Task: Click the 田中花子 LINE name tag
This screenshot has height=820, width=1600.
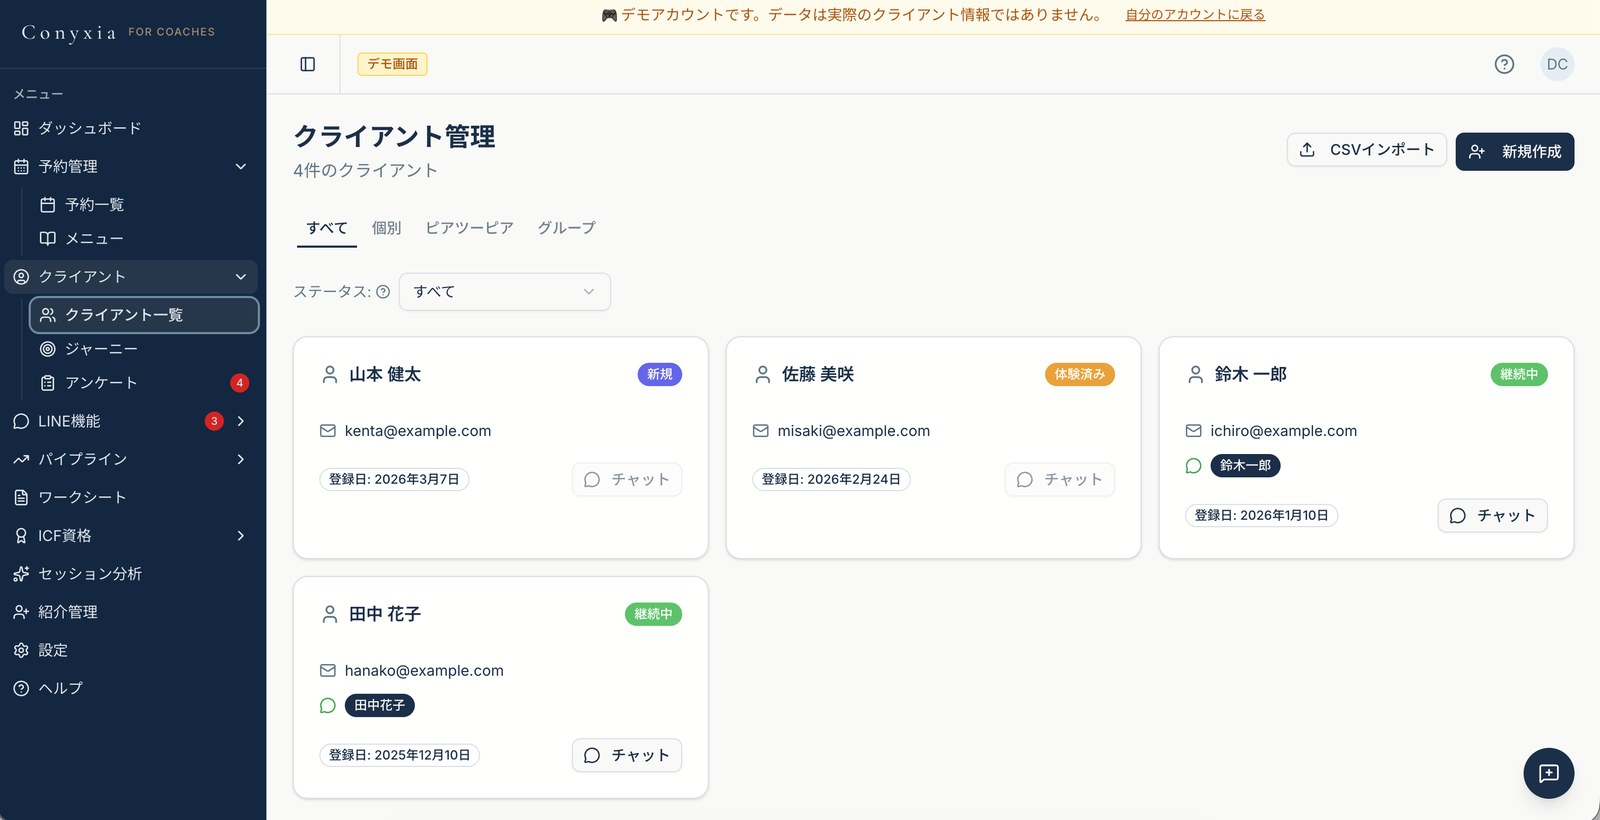Action: pyautogui.click(x=379, y=706)
